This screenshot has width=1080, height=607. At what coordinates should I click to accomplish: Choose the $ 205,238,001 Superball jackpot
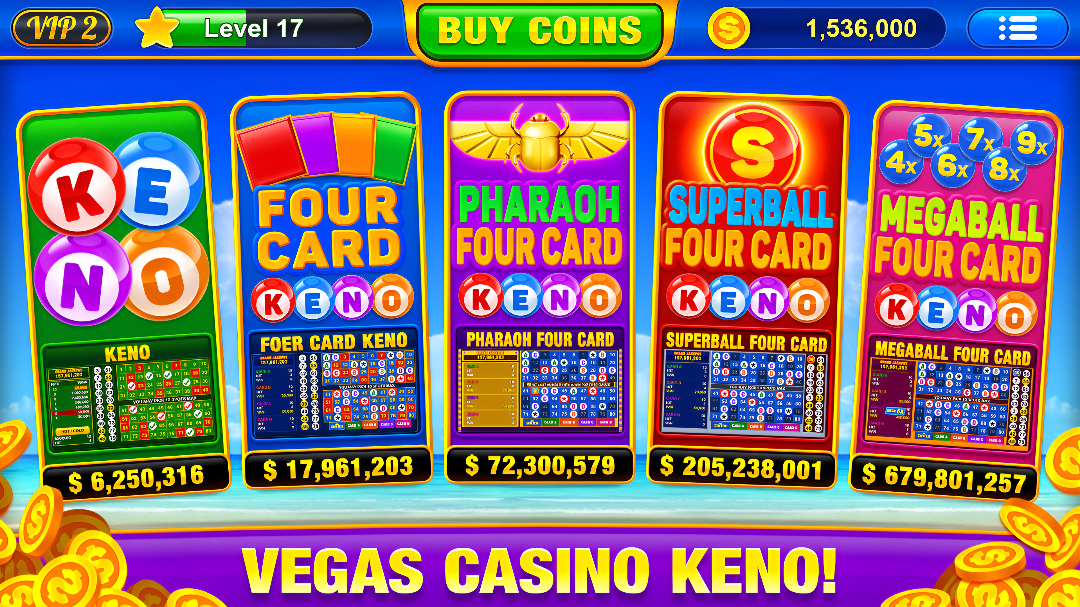pyautogui.click(x=741, y=467)
